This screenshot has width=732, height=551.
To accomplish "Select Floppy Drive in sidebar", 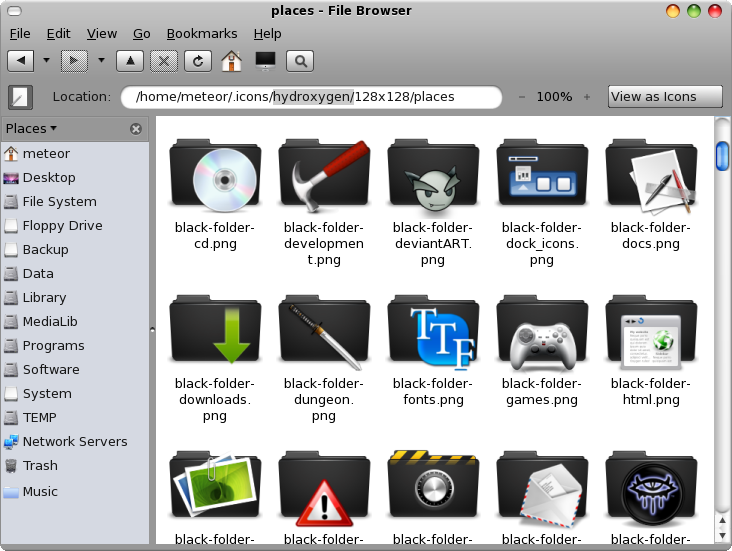I will click(75, 226).
